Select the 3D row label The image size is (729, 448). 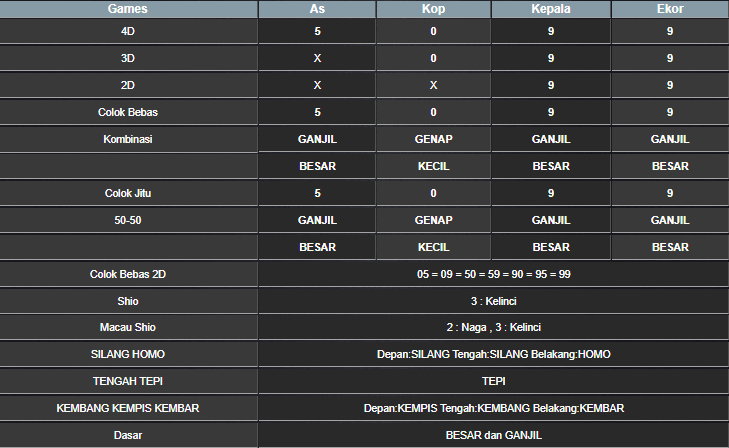[128, 58]
